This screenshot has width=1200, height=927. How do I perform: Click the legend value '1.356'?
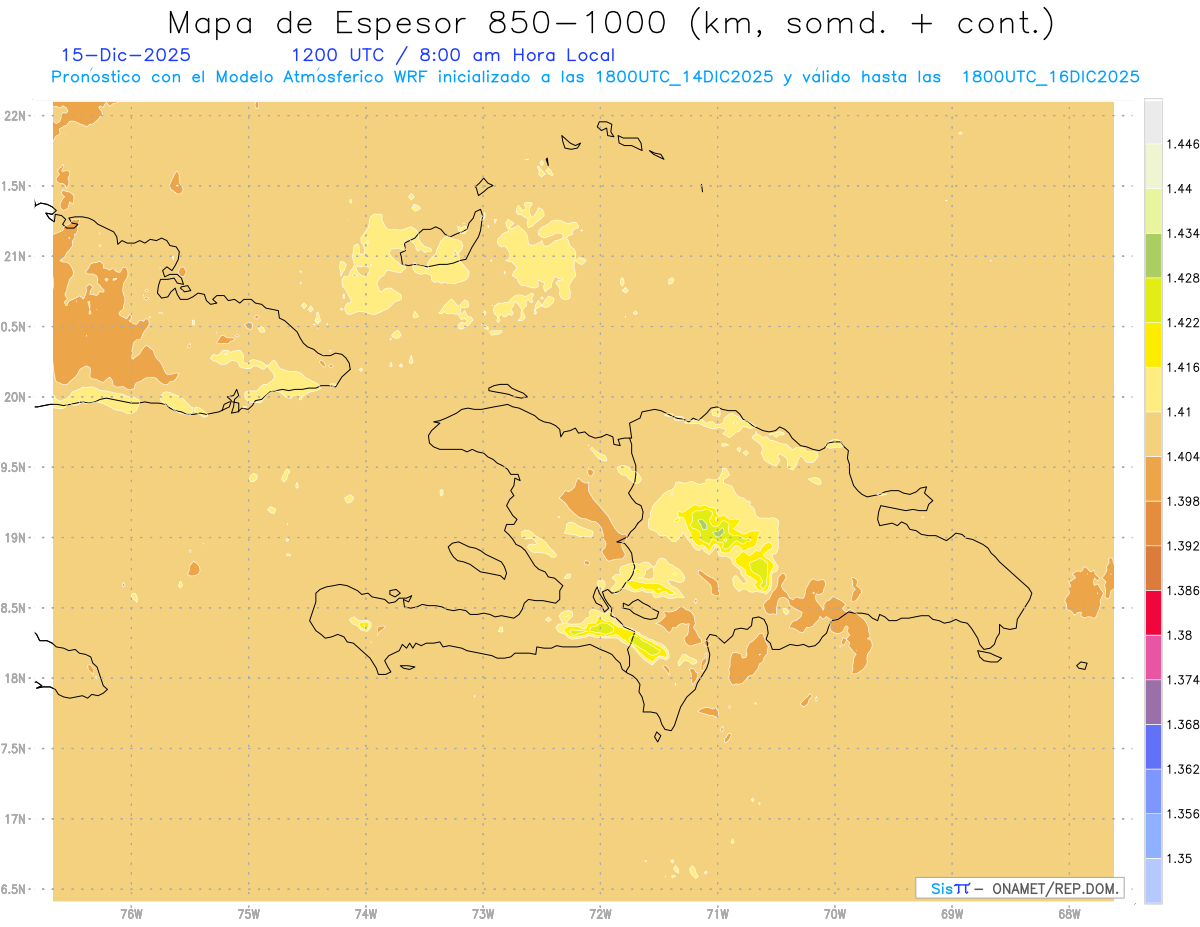point(1182,814)
